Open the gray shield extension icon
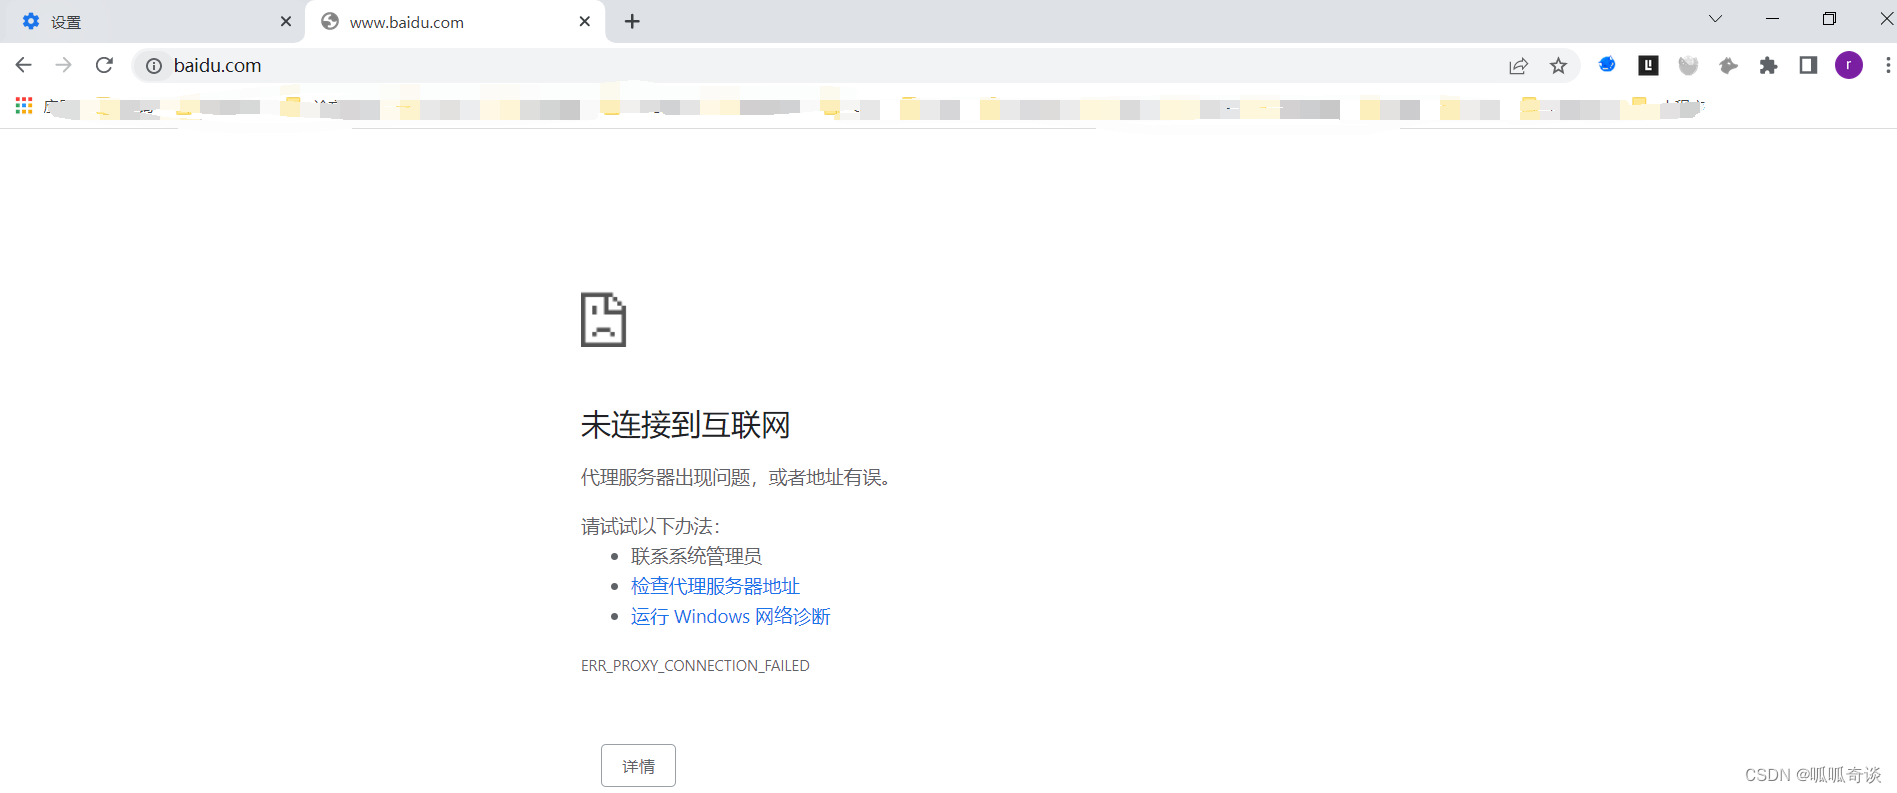The image size is (1897, 793). pyautogui.click(x=1688, y=66)
